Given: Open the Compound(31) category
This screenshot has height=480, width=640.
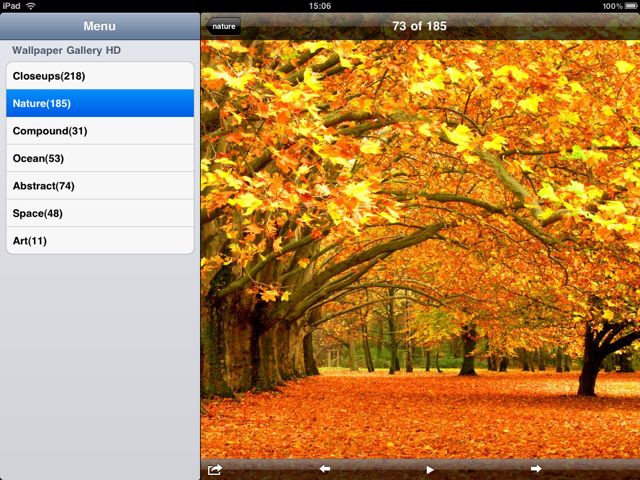Looking at the screenshot, I should pos(100,131).
